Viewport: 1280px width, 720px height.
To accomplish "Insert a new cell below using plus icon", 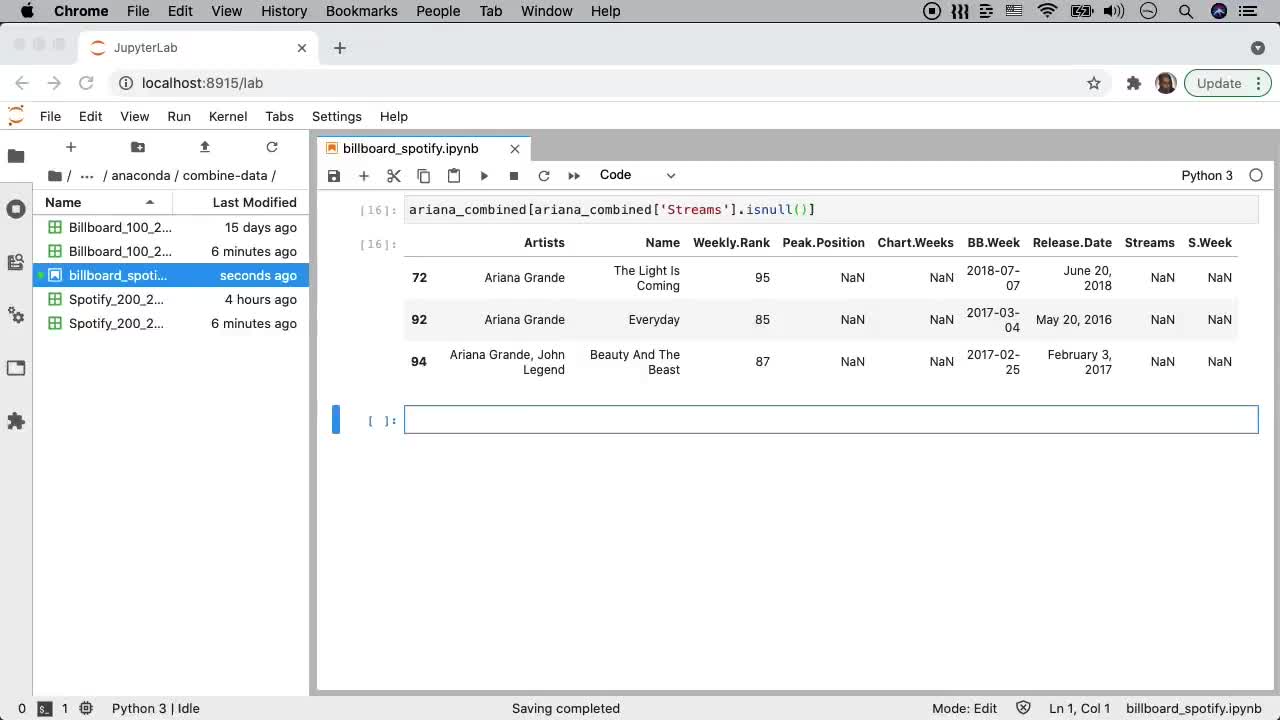I will click(364, 176).
